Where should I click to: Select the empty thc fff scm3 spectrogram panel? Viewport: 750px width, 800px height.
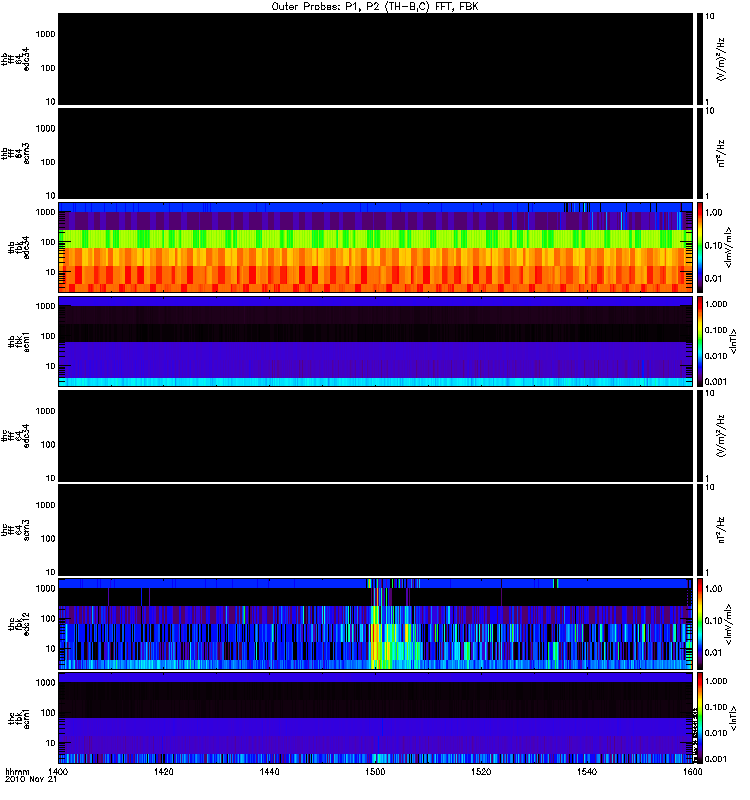(375, 529)
